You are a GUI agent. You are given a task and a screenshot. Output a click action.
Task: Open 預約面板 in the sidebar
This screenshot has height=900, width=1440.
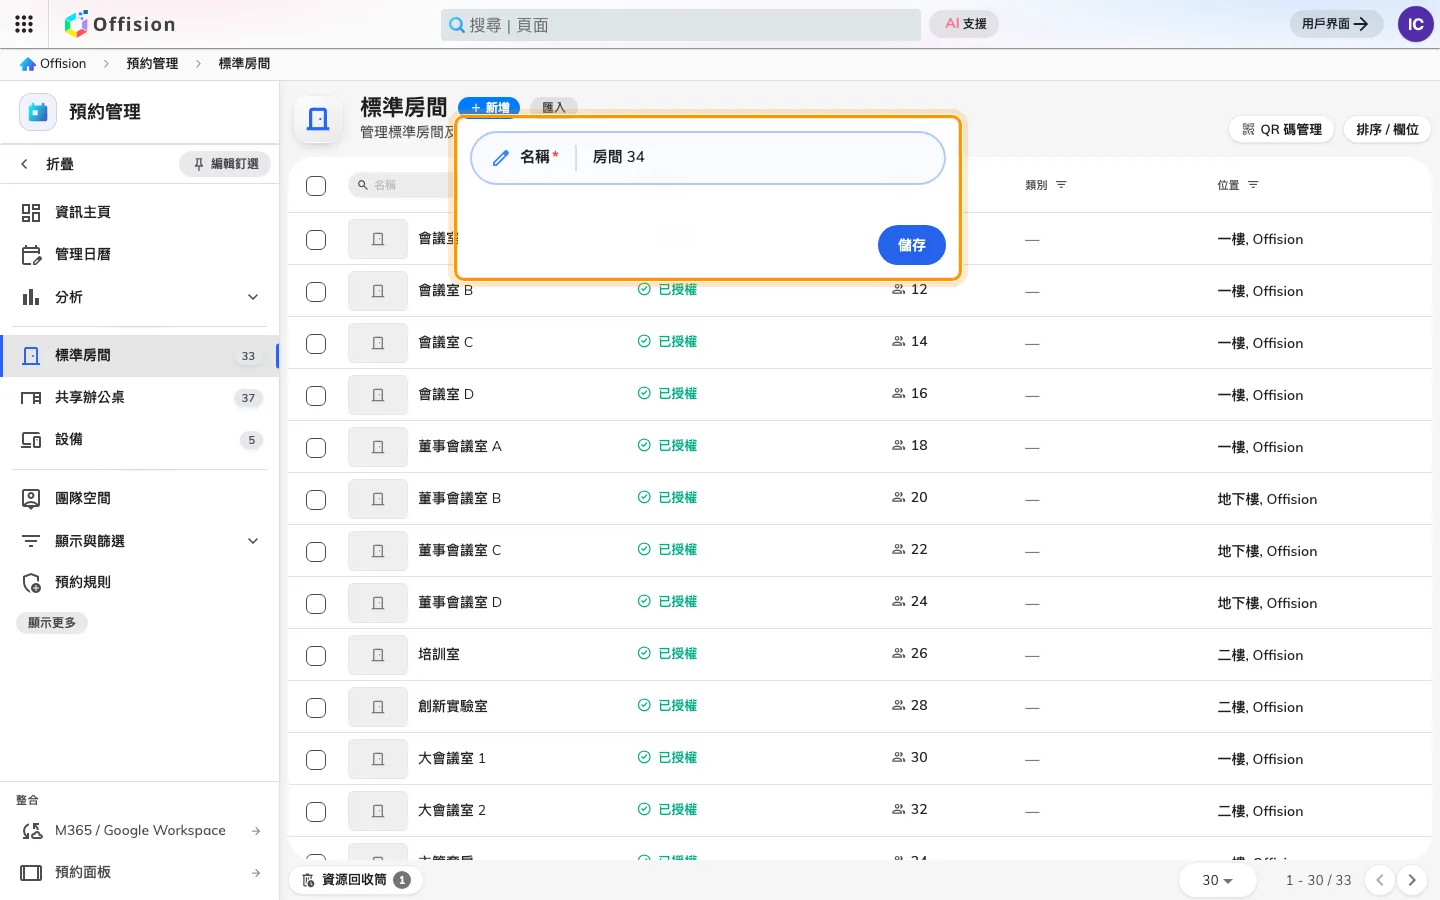(x=139, y=872)
